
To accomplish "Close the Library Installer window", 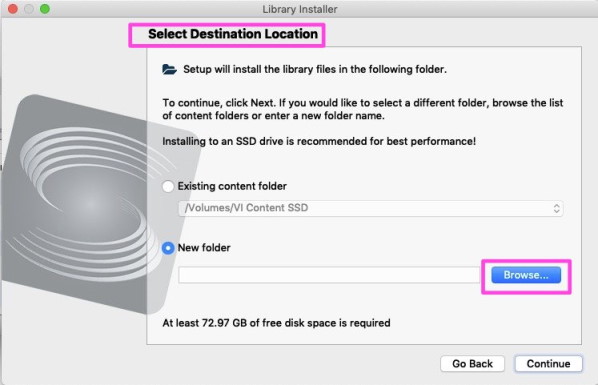I will point(13,9).
